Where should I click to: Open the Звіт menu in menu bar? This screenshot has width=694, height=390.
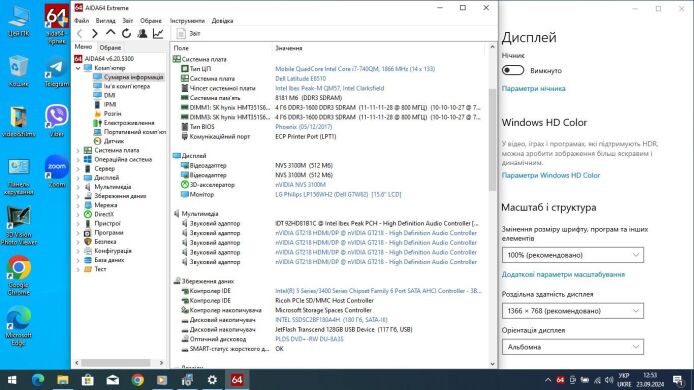coord(127,20)
